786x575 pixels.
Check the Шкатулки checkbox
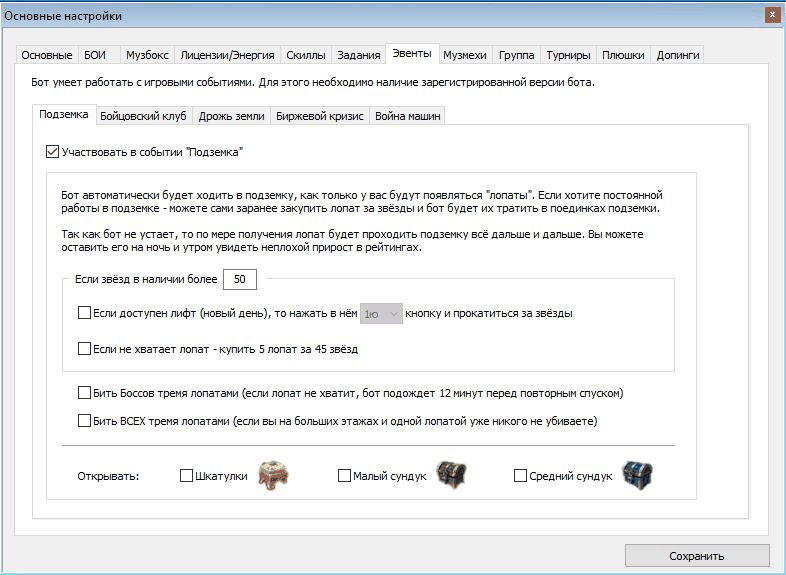pyautogui.click(x=186, y=475)
